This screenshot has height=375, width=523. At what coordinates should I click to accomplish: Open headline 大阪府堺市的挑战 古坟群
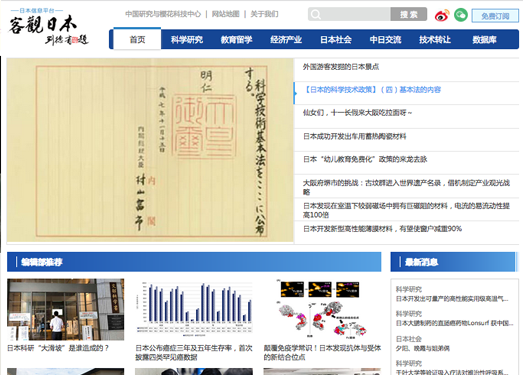[x=406, y=187]
